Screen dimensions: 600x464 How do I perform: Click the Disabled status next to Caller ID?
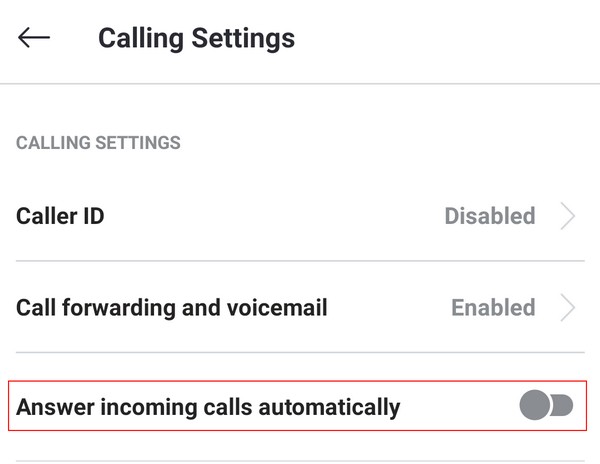coord(490,216)
